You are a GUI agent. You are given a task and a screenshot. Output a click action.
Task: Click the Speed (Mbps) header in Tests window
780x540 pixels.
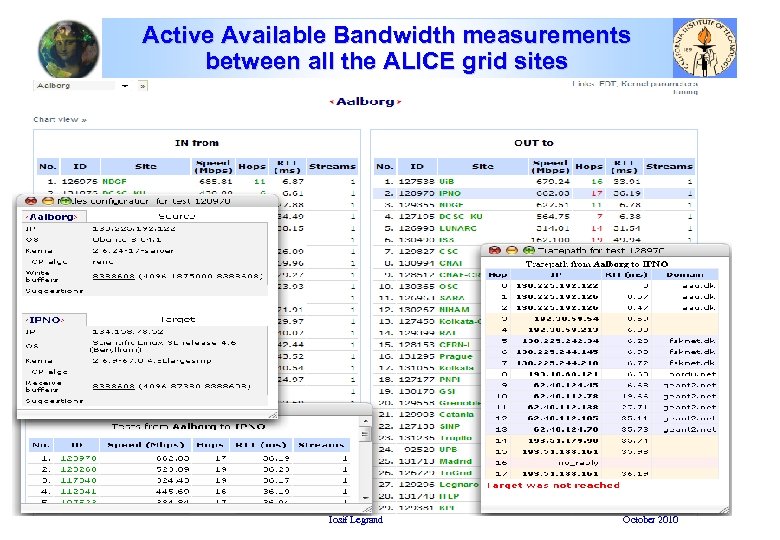coord(146,445)
